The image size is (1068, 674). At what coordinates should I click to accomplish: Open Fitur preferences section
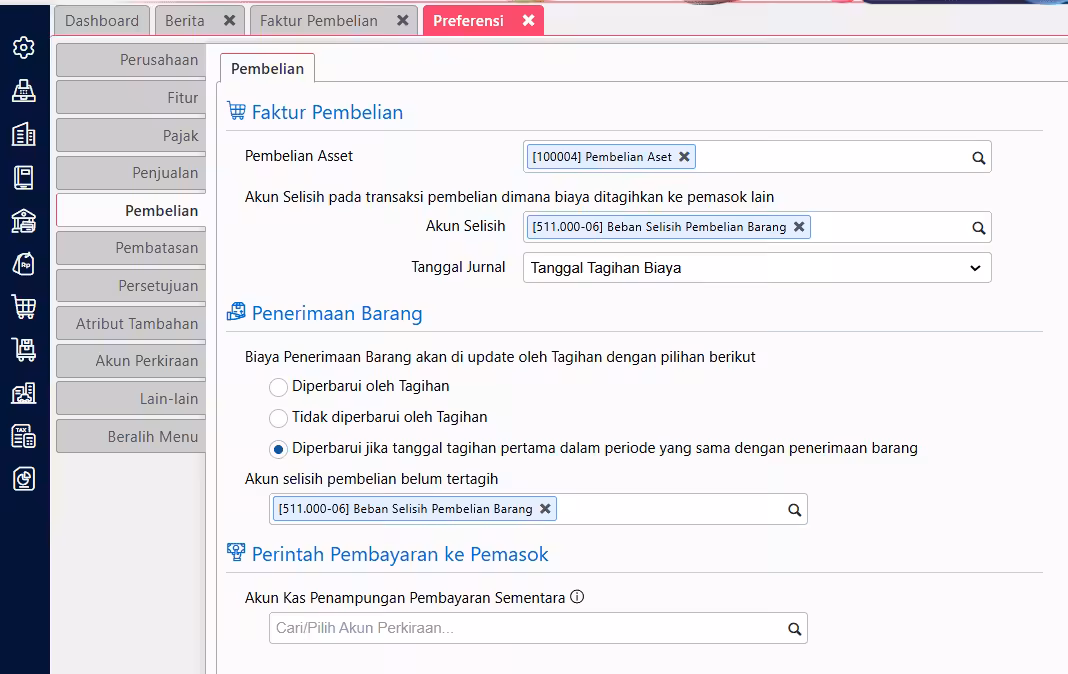click(x=131, y=97)
